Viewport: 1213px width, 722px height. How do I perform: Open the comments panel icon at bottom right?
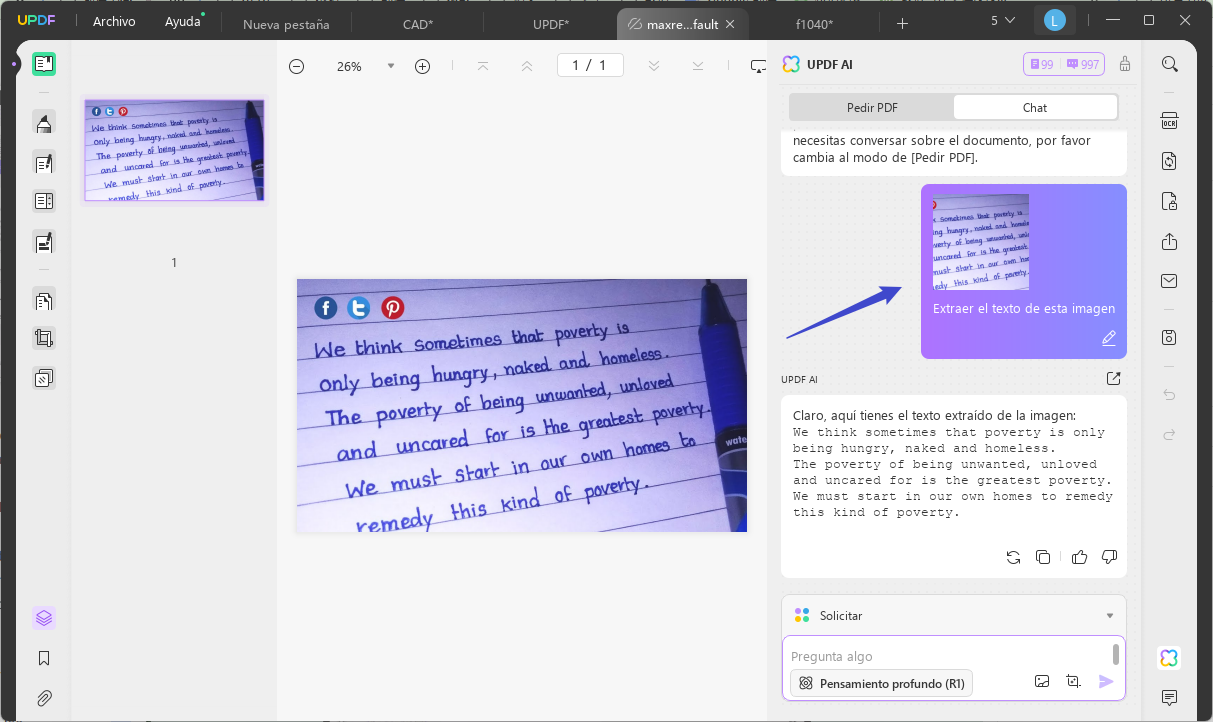[x=1169, y=697]
